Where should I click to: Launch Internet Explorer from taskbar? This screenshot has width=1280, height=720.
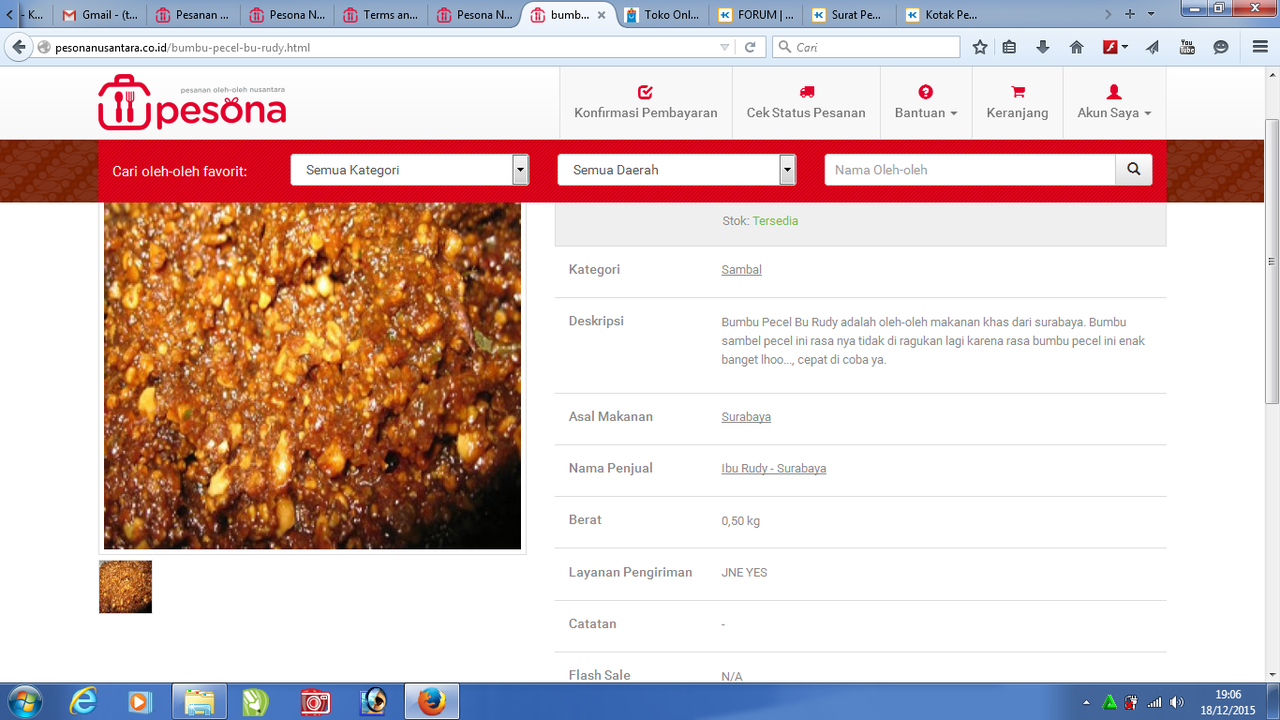(83, 702)
